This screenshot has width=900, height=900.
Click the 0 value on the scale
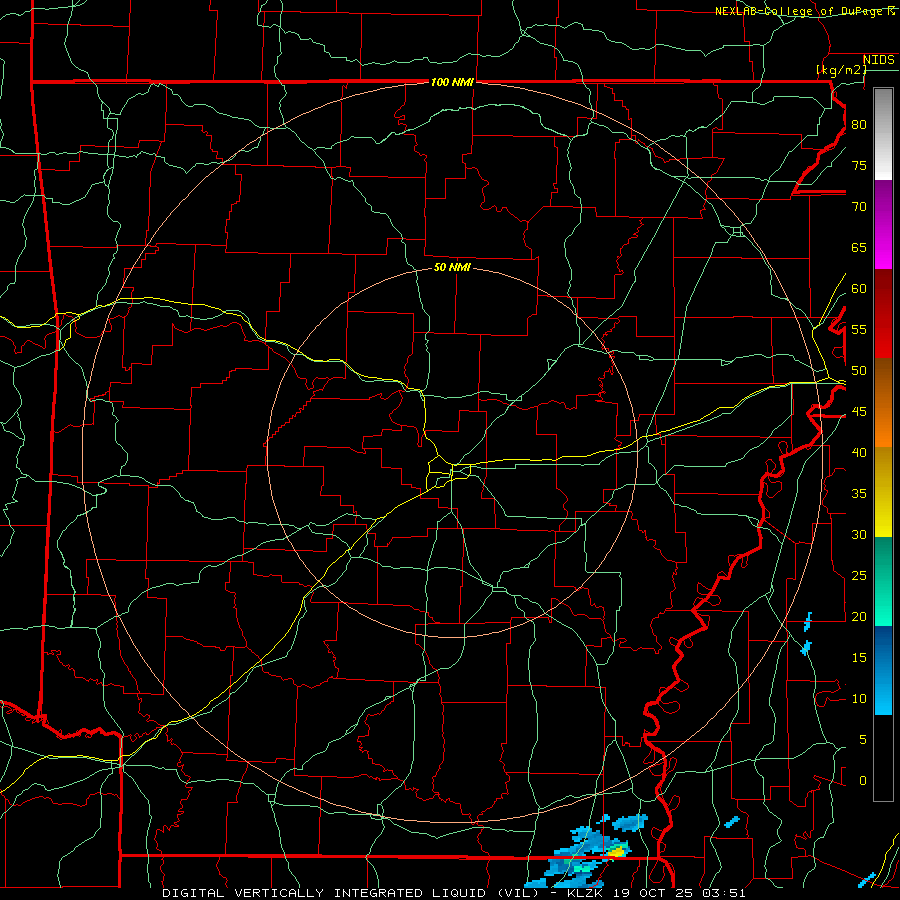point(863,781)
